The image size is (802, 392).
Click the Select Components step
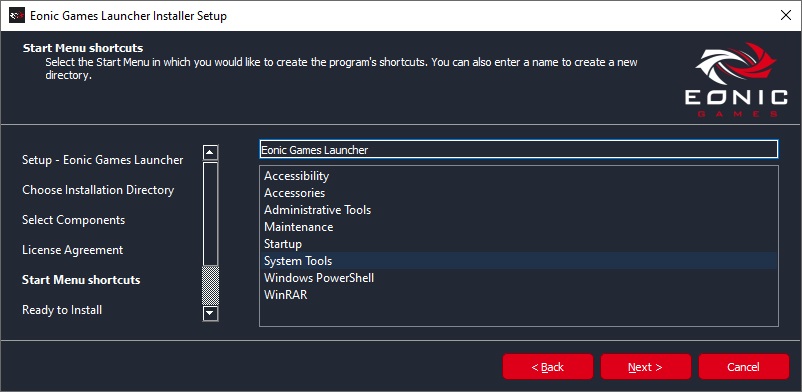pyautogui.click(x=73, y=220)
